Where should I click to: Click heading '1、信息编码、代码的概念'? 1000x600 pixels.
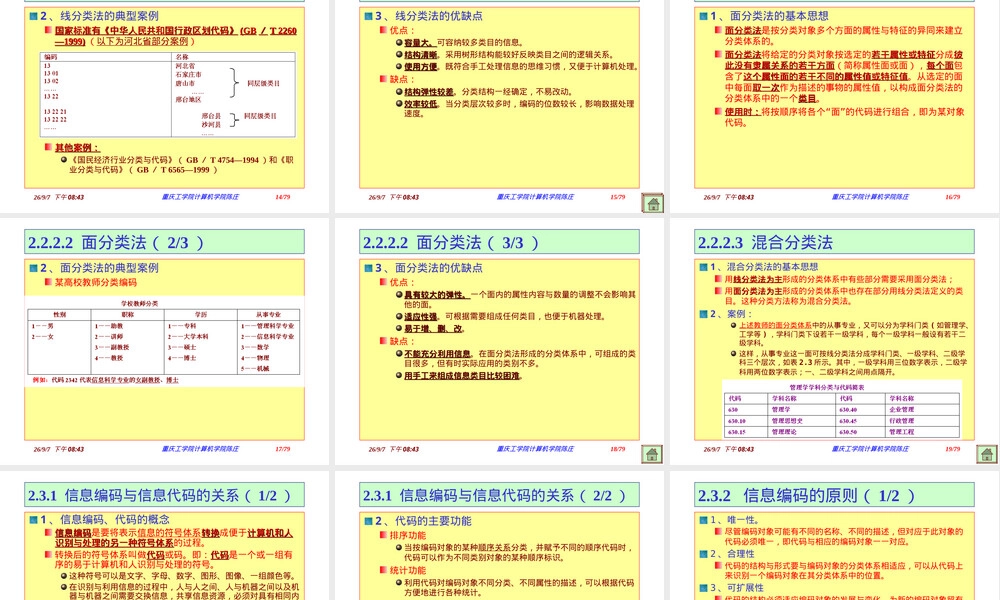(105, 519)
